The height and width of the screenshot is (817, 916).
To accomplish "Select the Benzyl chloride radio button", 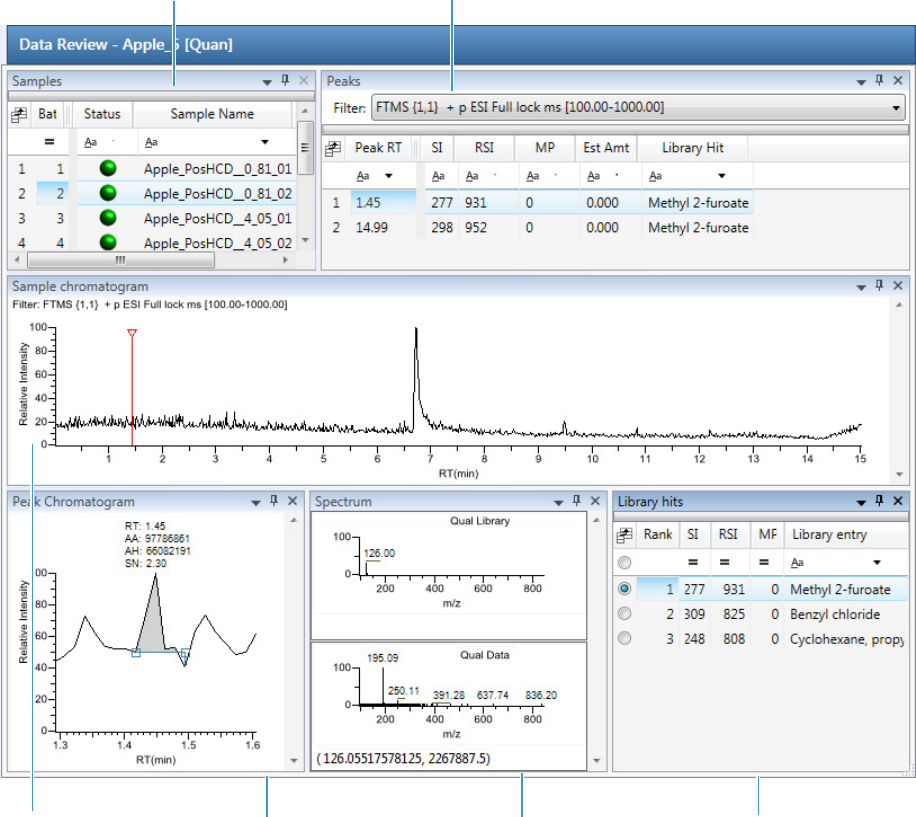I will pos(625,614).
